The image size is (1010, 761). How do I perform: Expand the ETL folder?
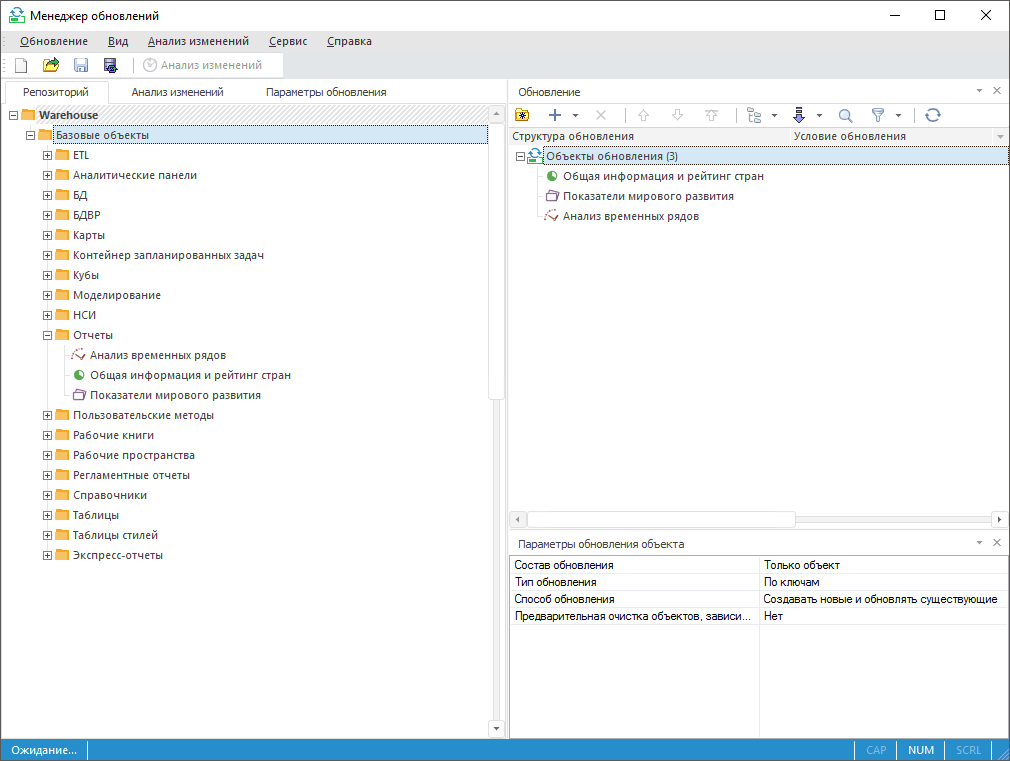tap(47, 155)
